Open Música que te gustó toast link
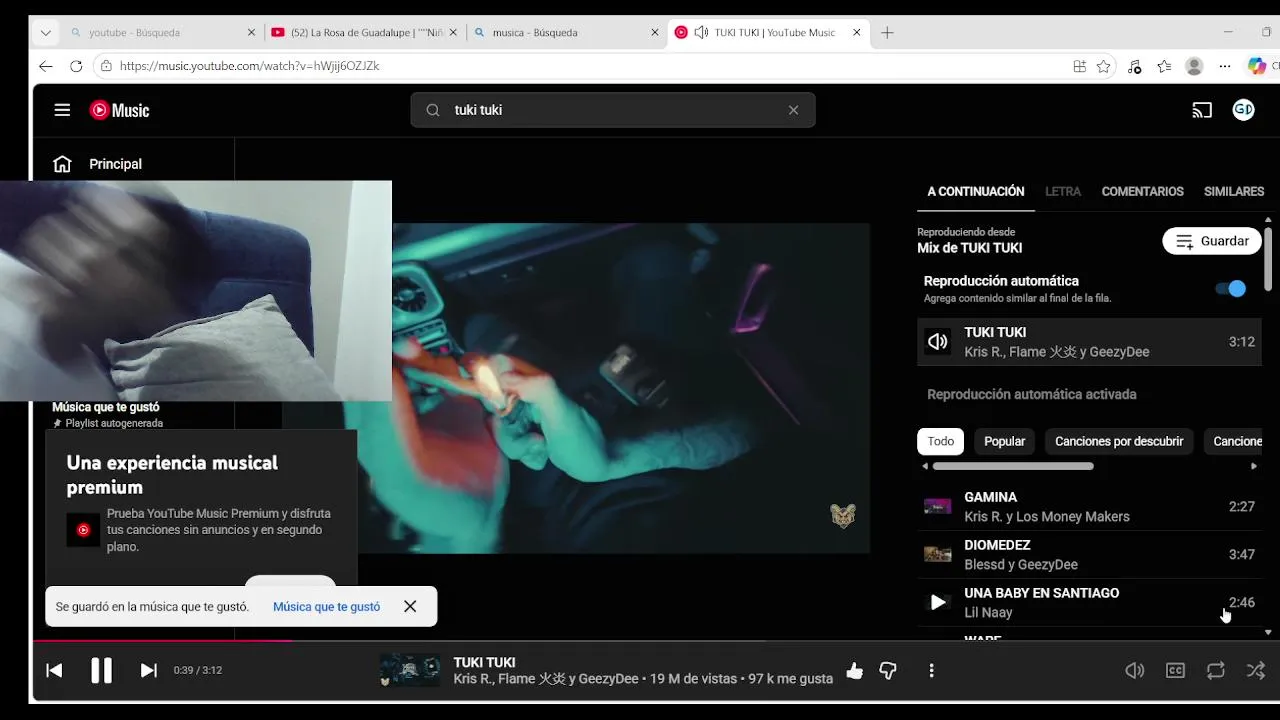The height and width of the screenshot is (720, 1280). 326,607
